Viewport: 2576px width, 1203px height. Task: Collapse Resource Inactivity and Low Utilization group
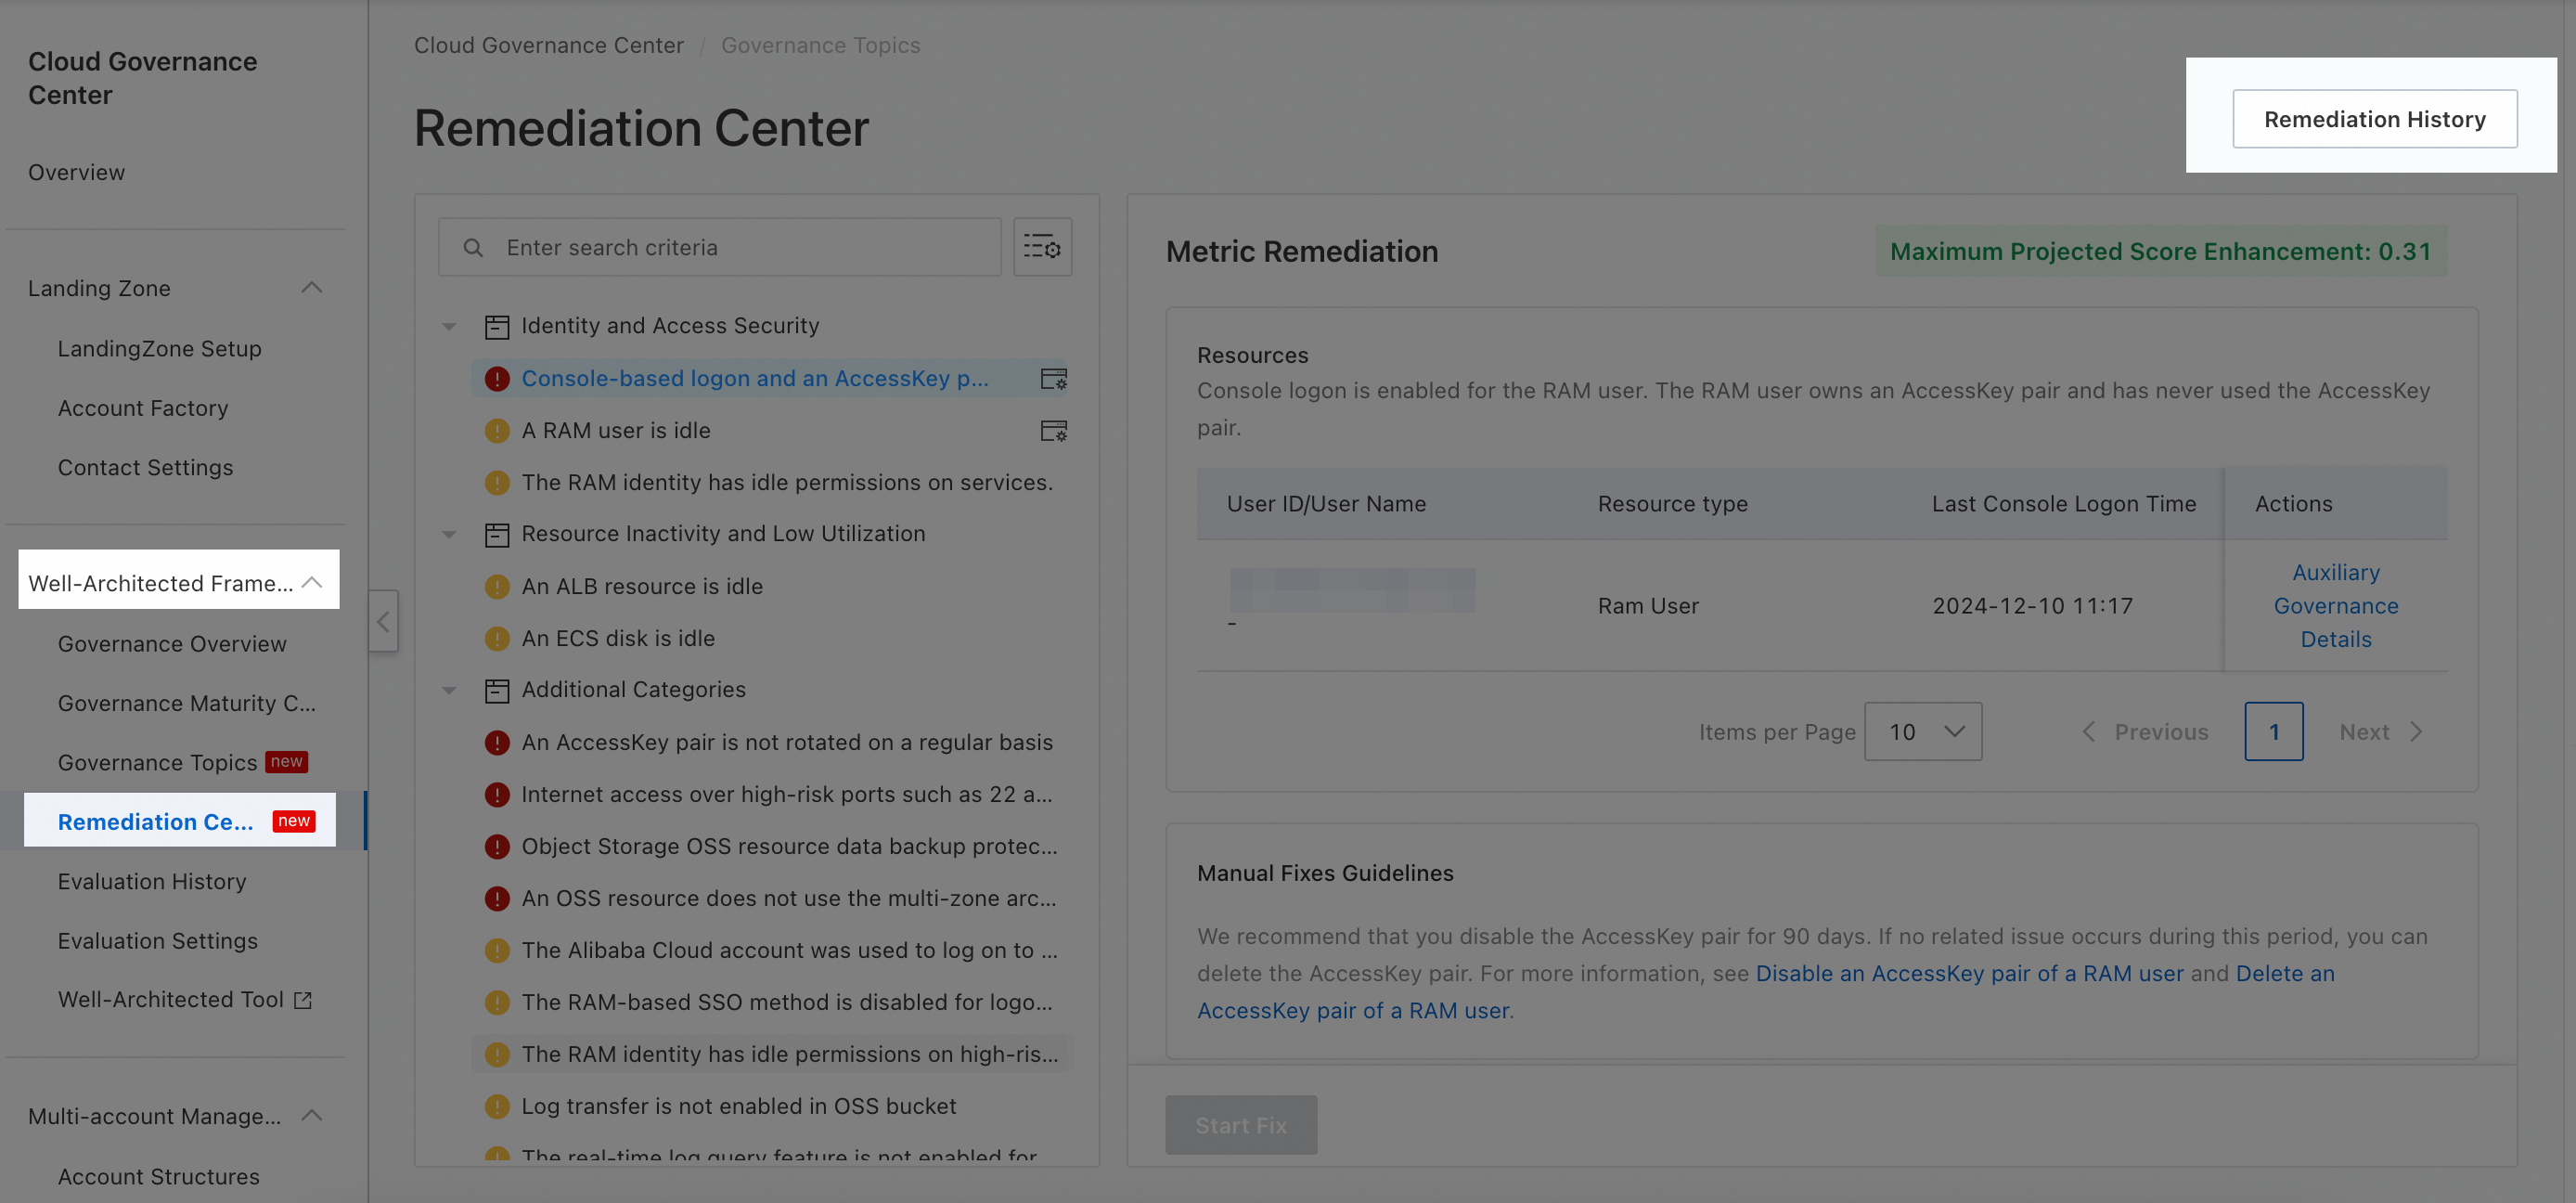[449, 534]
